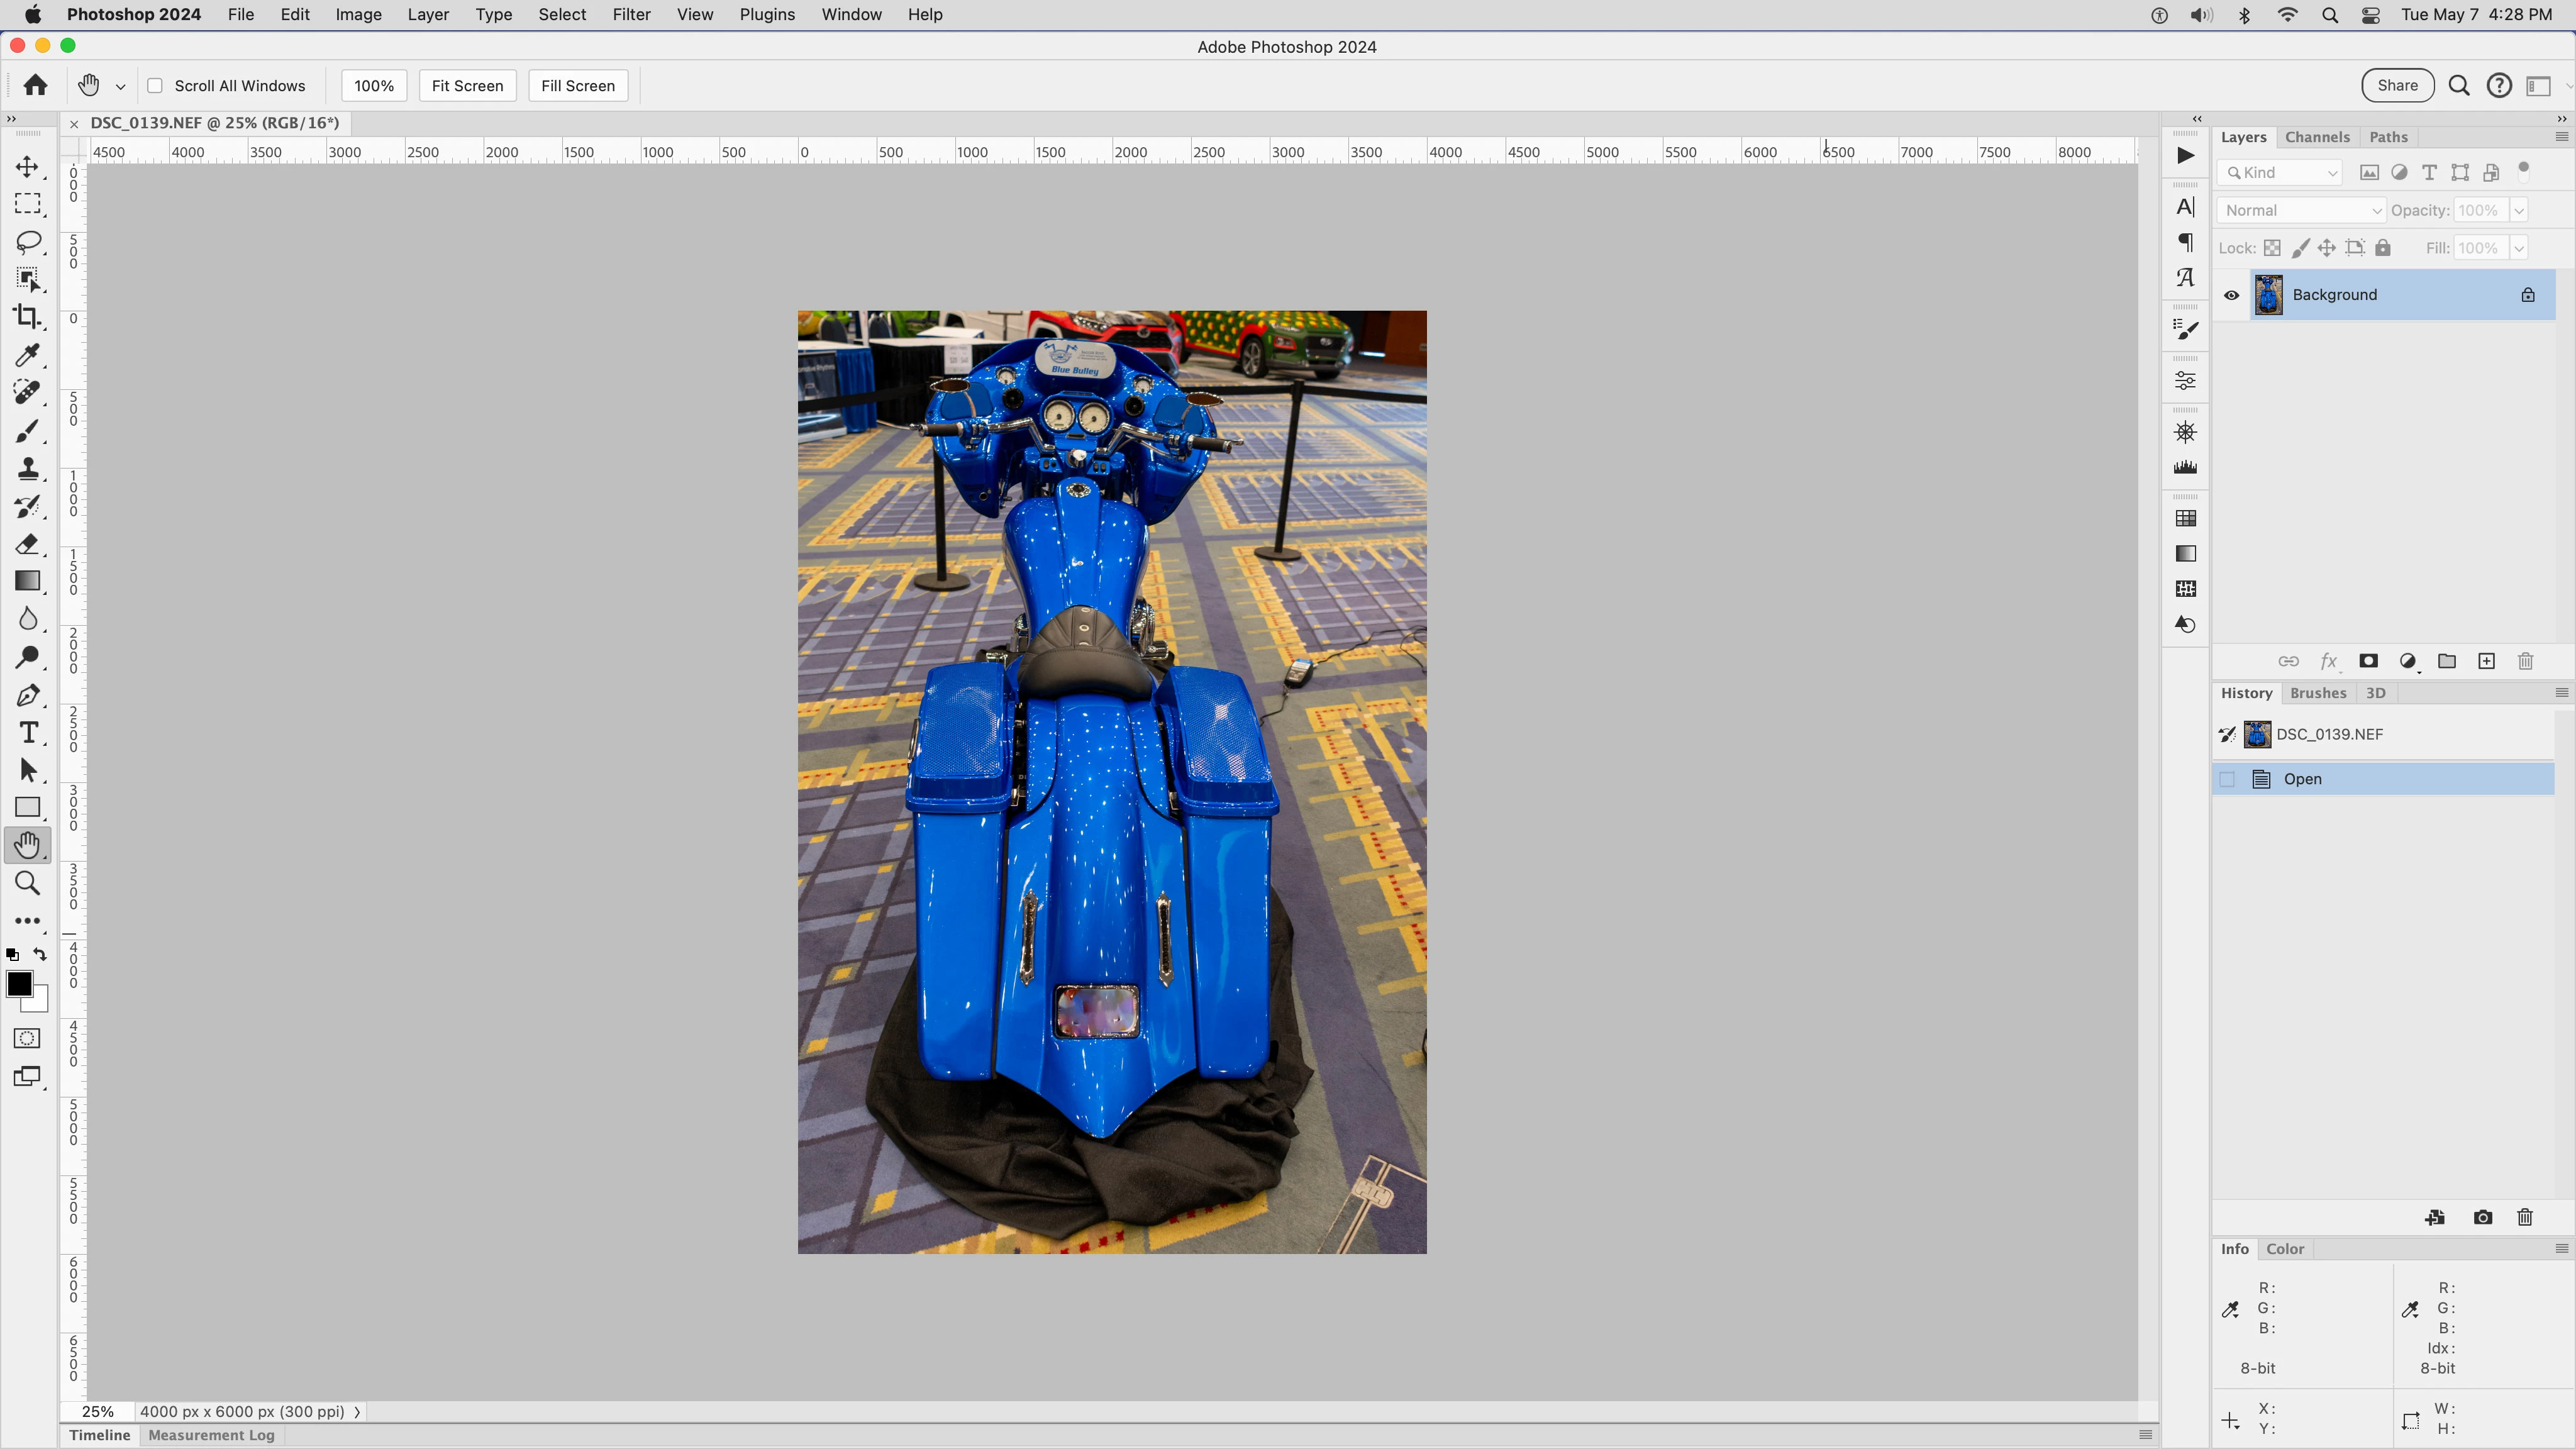Add layer mask icon

[x=2368, y=661]
